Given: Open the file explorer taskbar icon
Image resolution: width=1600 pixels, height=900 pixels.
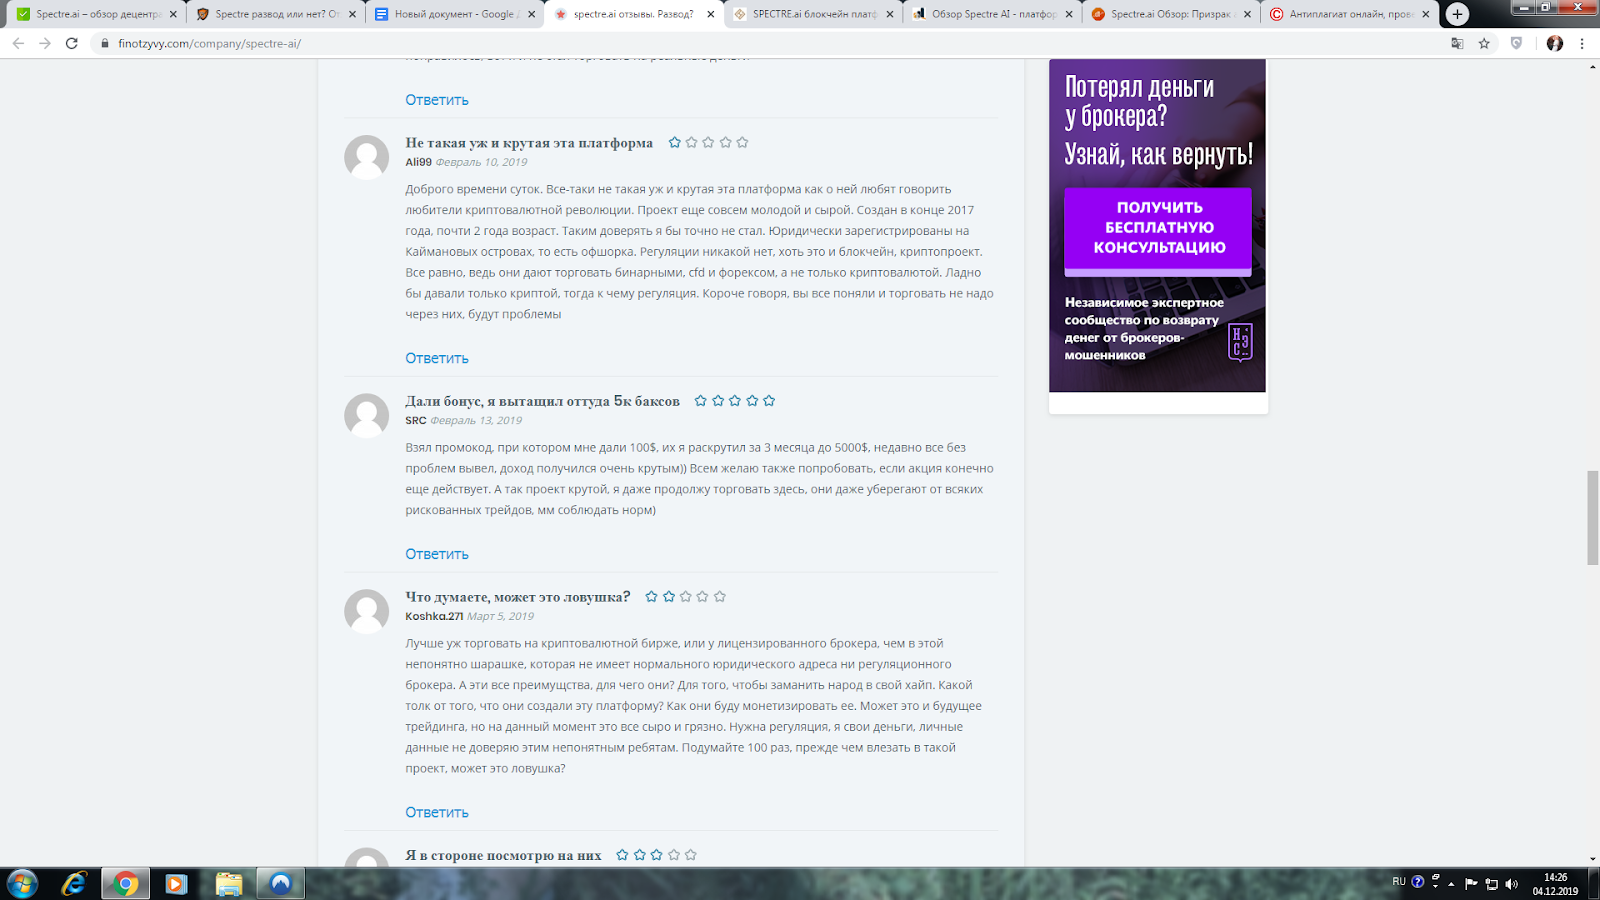Looking at the screenshot, I should (x=229, y=884).
